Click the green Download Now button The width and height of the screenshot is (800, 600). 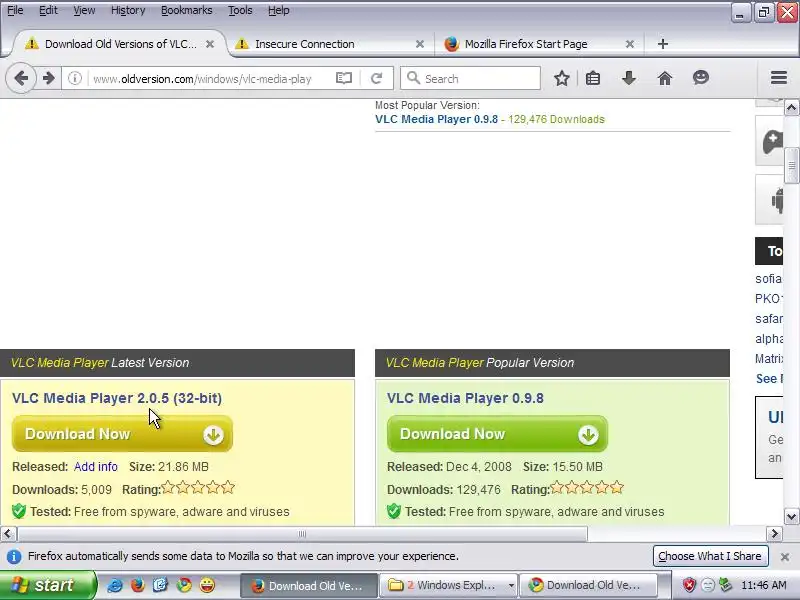pos(497,434)
